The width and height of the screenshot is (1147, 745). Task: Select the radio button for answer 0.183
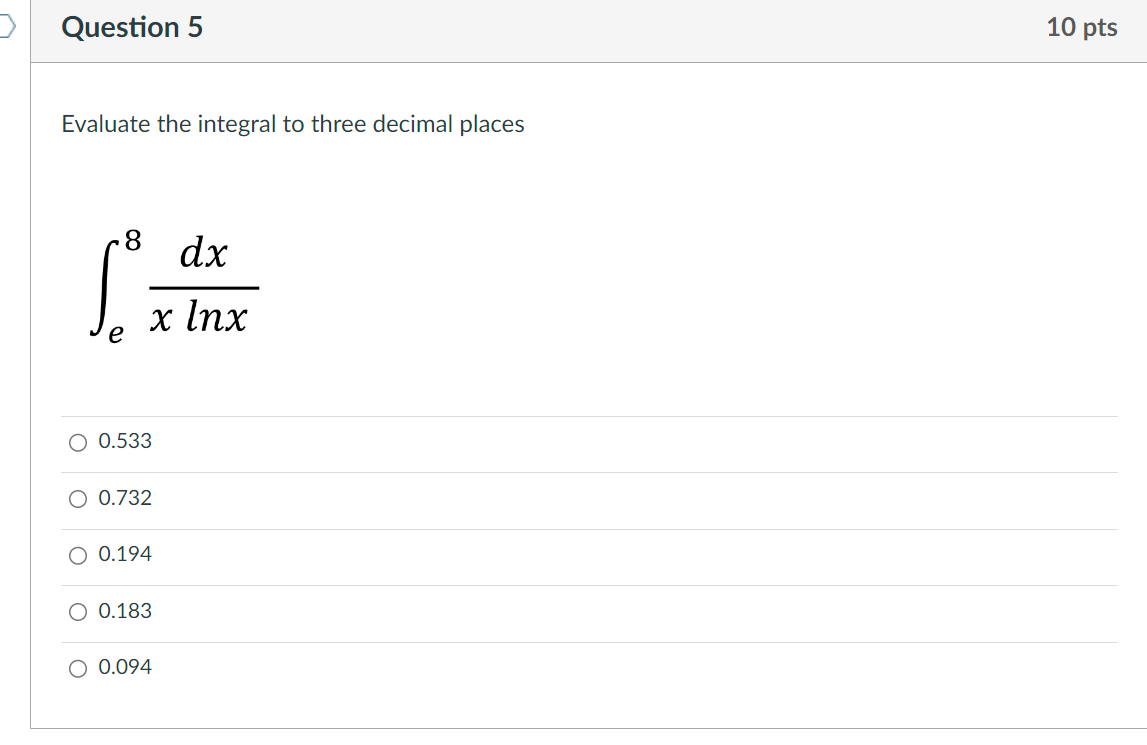pos(78,611)
